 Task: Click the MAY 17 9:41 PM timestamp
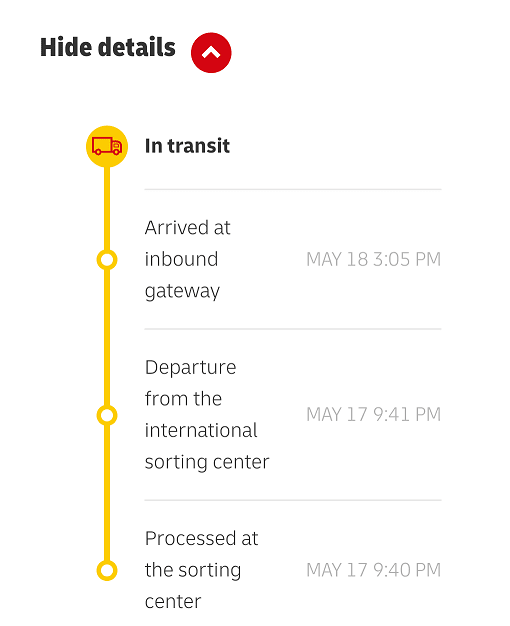(373, 414)
